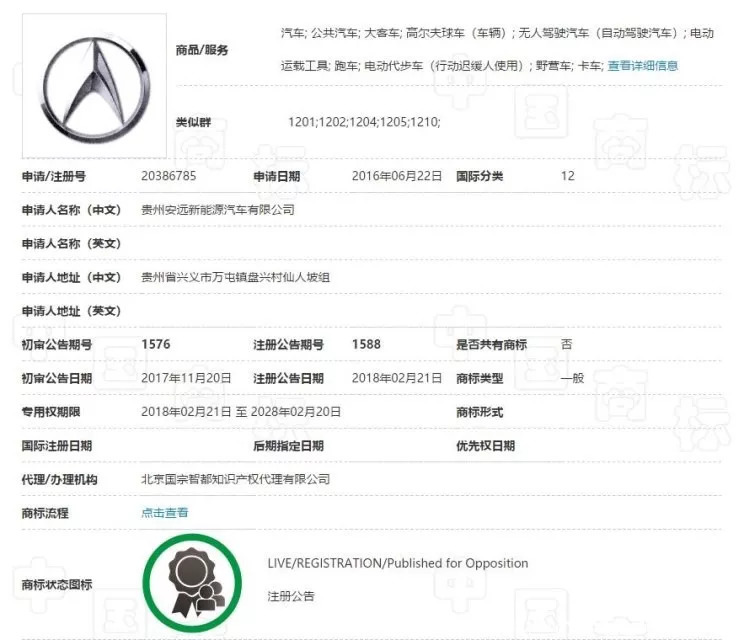Click the international class value 12
744x640 pixels.
(568, 176)
